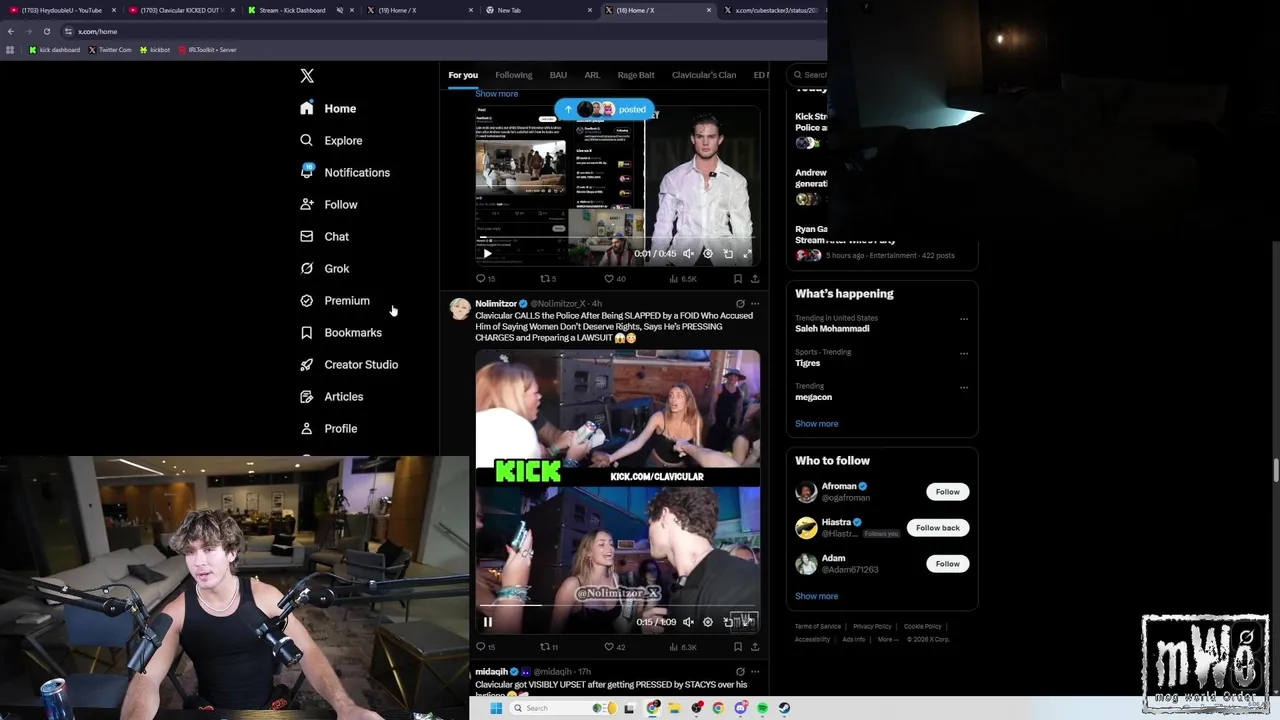Unmute the 0:15 / 1:09 video
This screenshot has height=720, width=1280.
[x=688, y=622]
